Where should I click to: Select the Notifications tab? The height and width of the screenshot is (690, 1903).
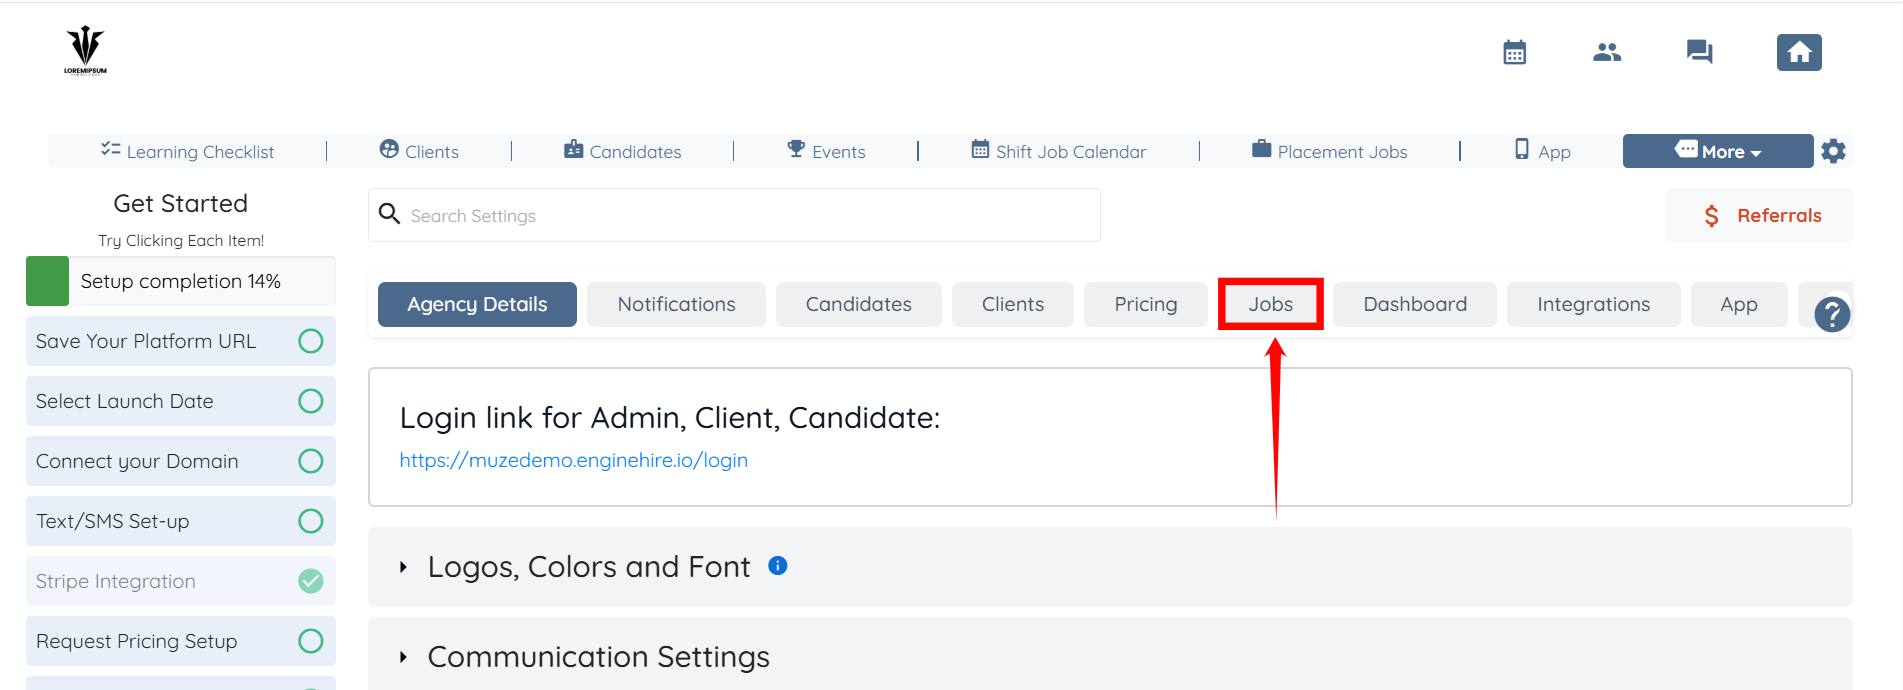pyautogui.click(x=676, y=304)
